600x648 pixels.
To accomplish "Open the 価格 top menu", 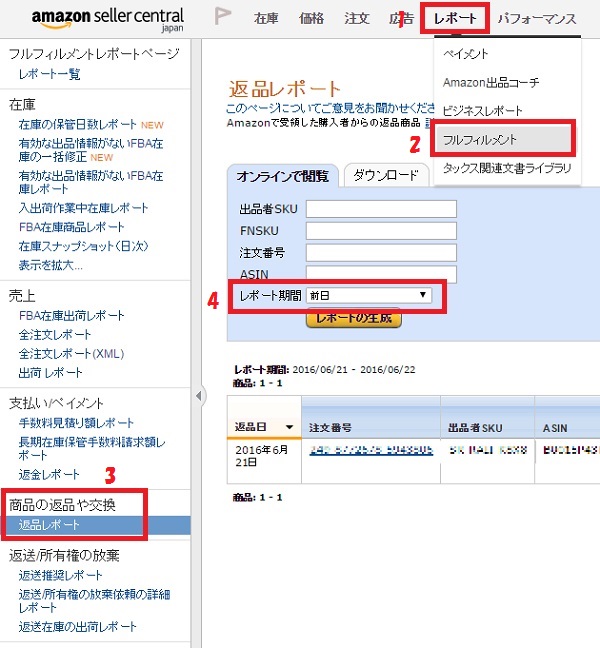I will click(x=311, y=19).
